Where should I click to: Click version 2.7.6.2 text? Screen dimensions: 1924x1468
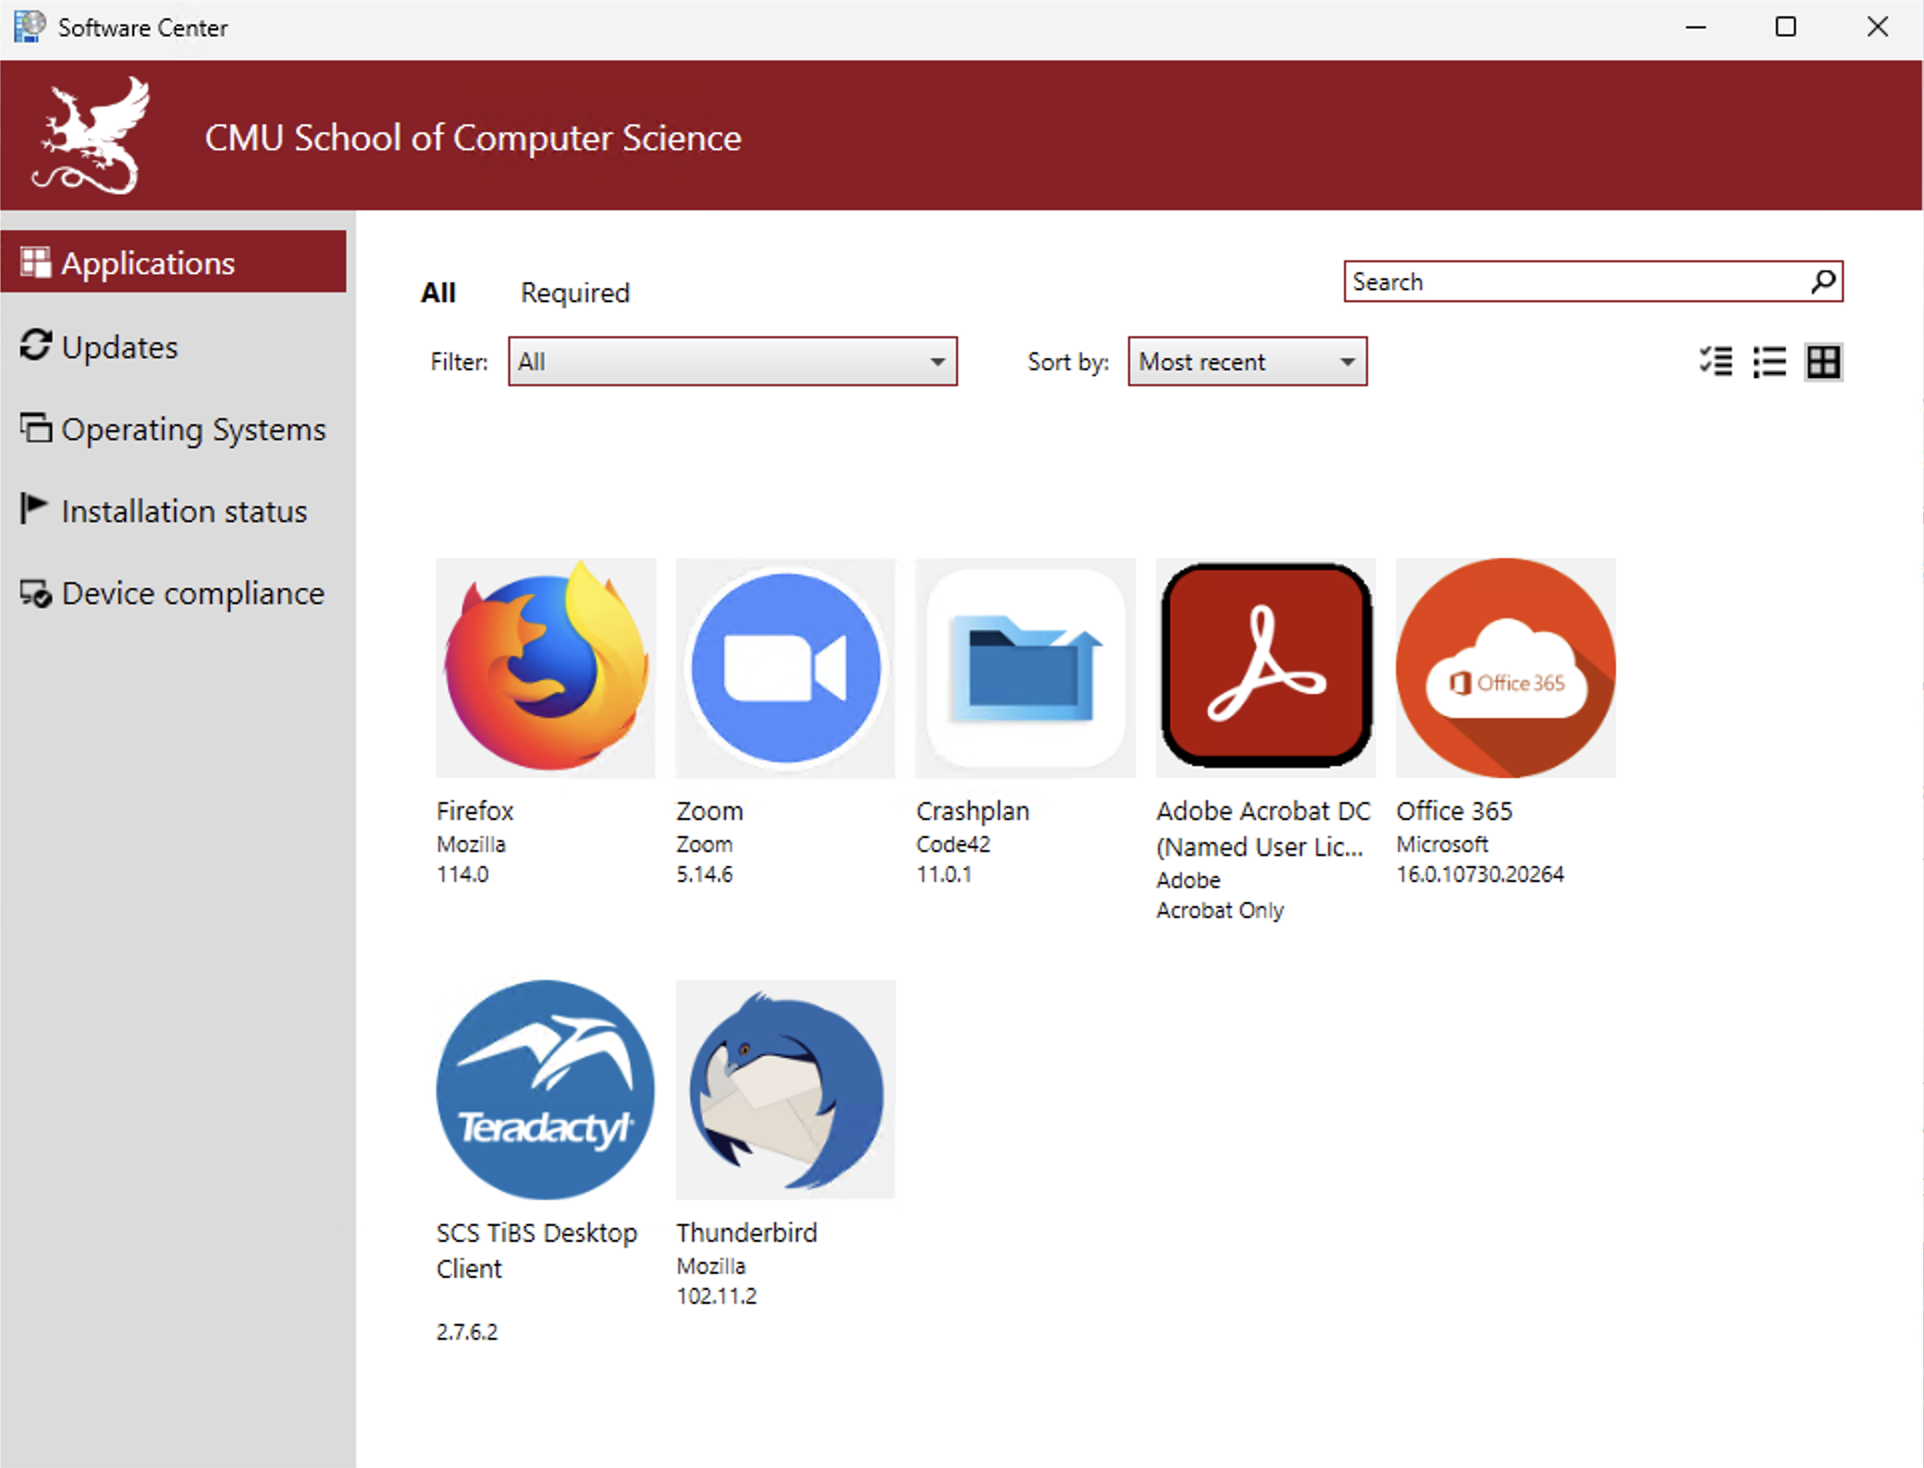467,1333
